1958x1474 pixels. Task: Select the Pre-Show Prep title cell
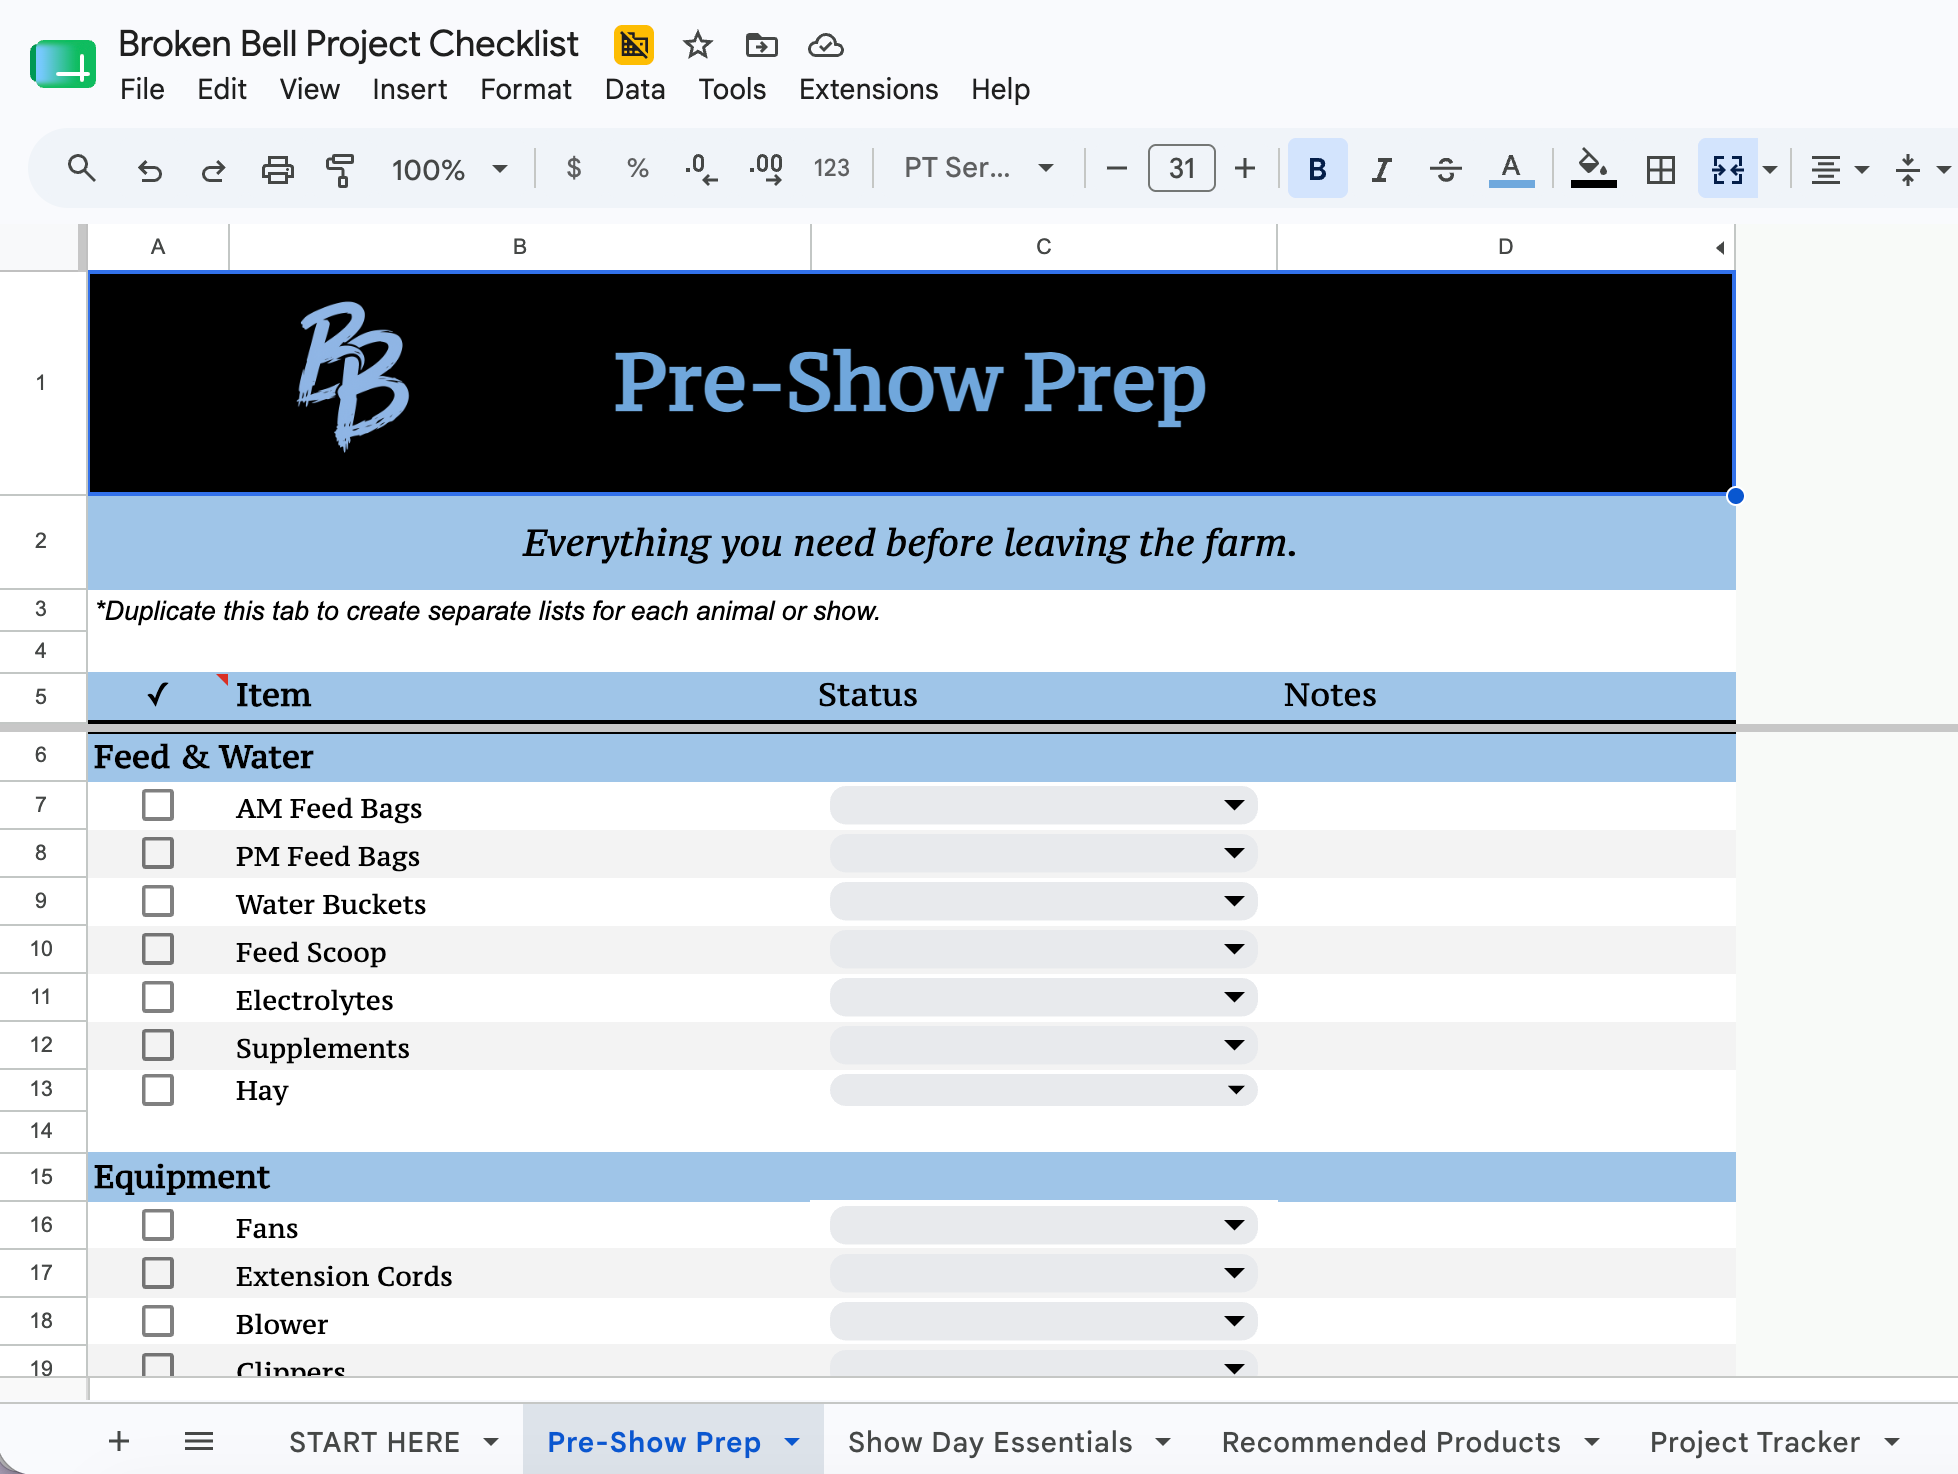pos(911,382)
